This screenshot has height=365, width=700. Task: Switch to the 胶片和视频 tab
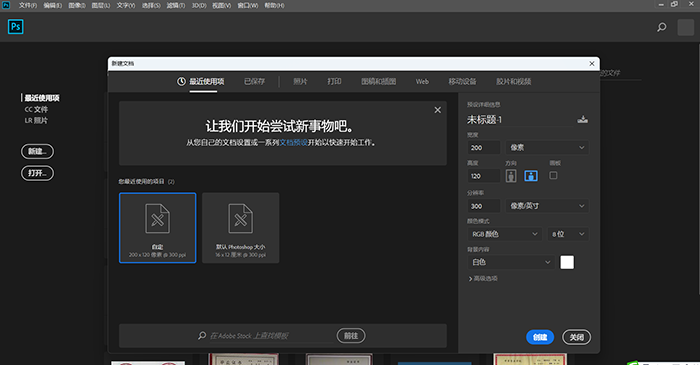click(x=514, y=81)
